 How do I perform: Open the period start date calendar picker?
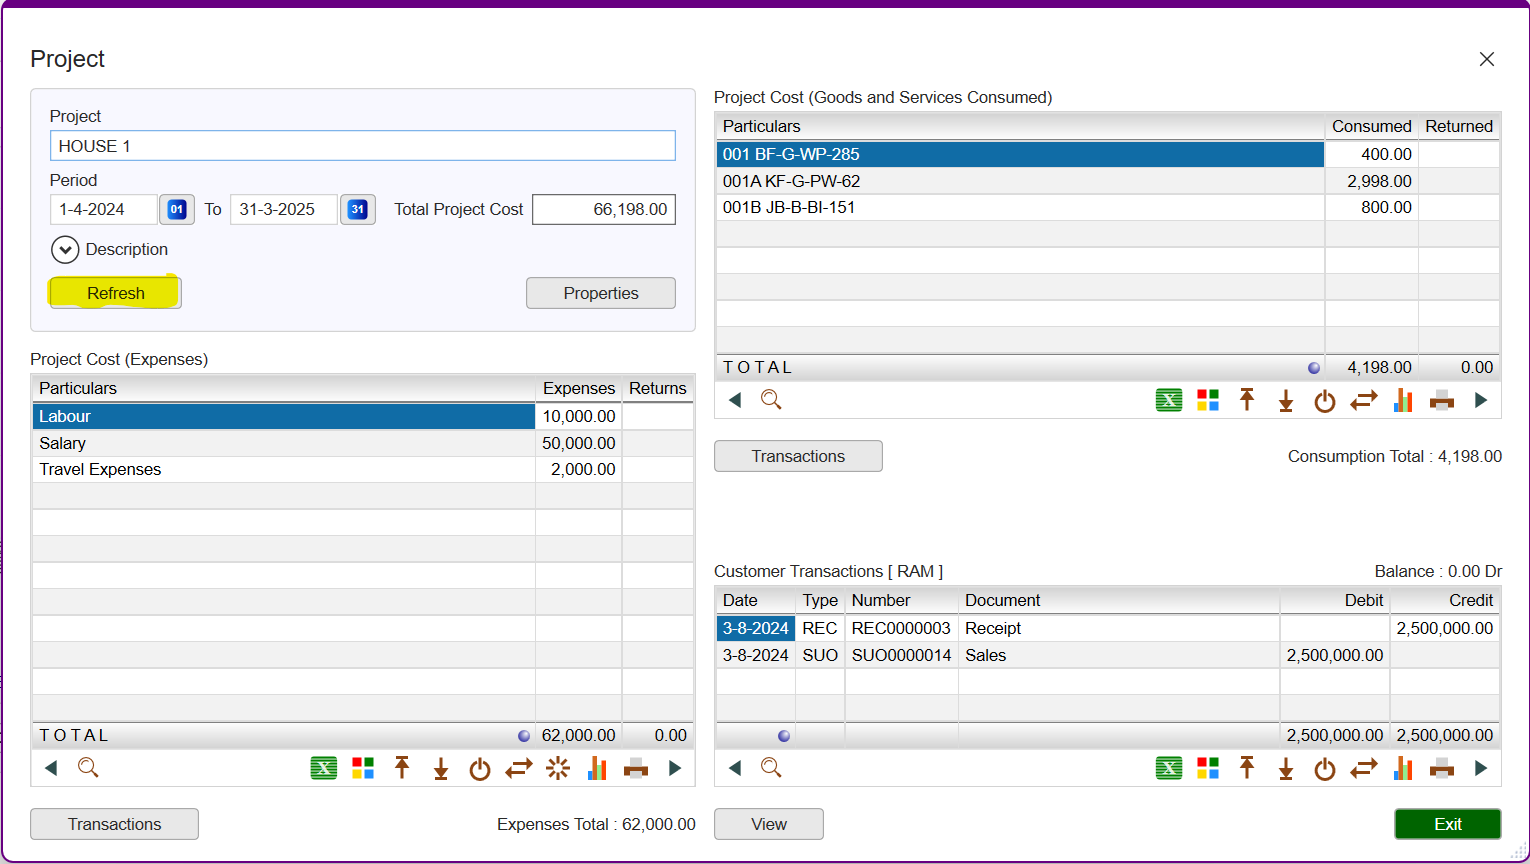[x=177, y=210]
